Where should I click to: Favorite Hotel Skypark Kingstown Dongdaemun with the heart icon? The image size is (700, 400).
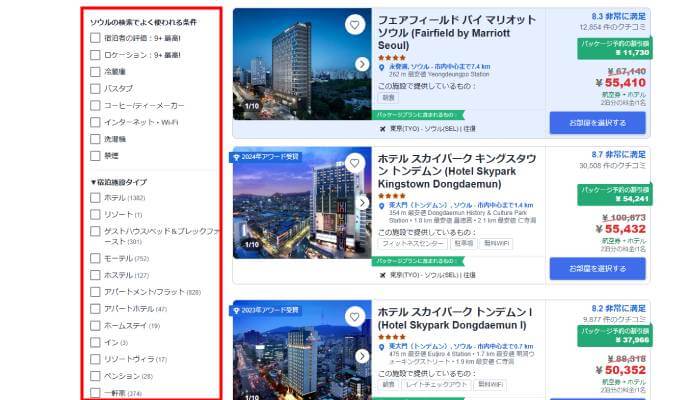pos(354,163)
